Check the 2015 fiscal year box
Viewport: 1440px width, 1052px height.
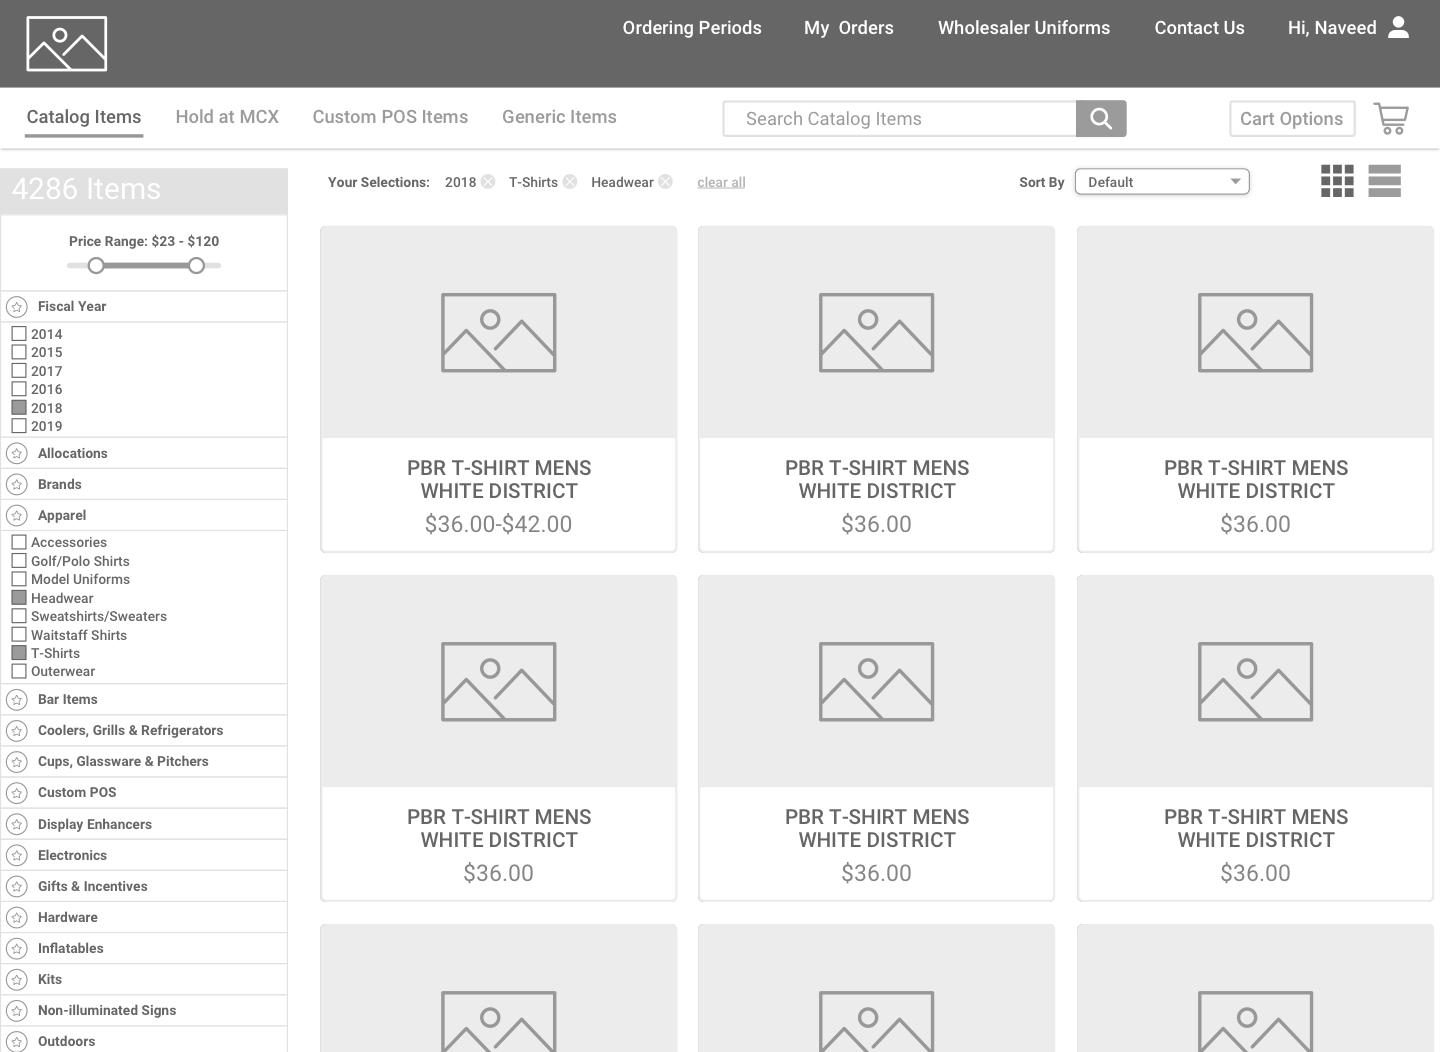[19, 351]
